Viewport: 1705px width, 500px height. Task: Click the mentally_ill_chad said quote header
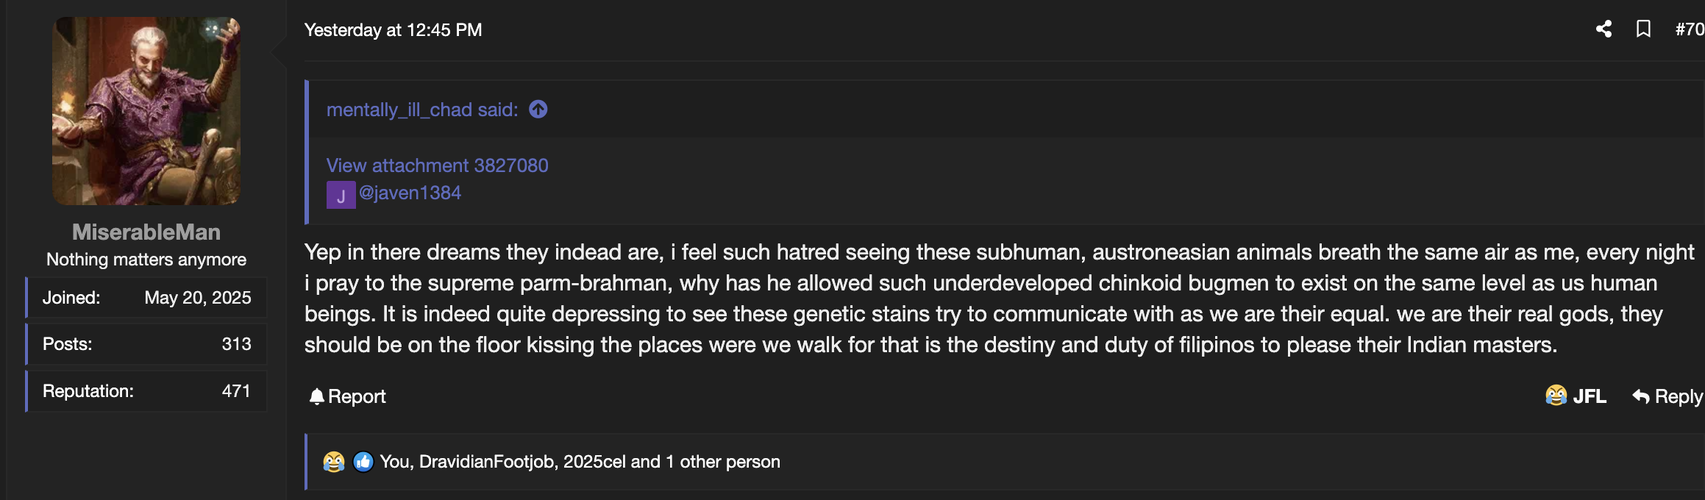(x=422, y=110)
